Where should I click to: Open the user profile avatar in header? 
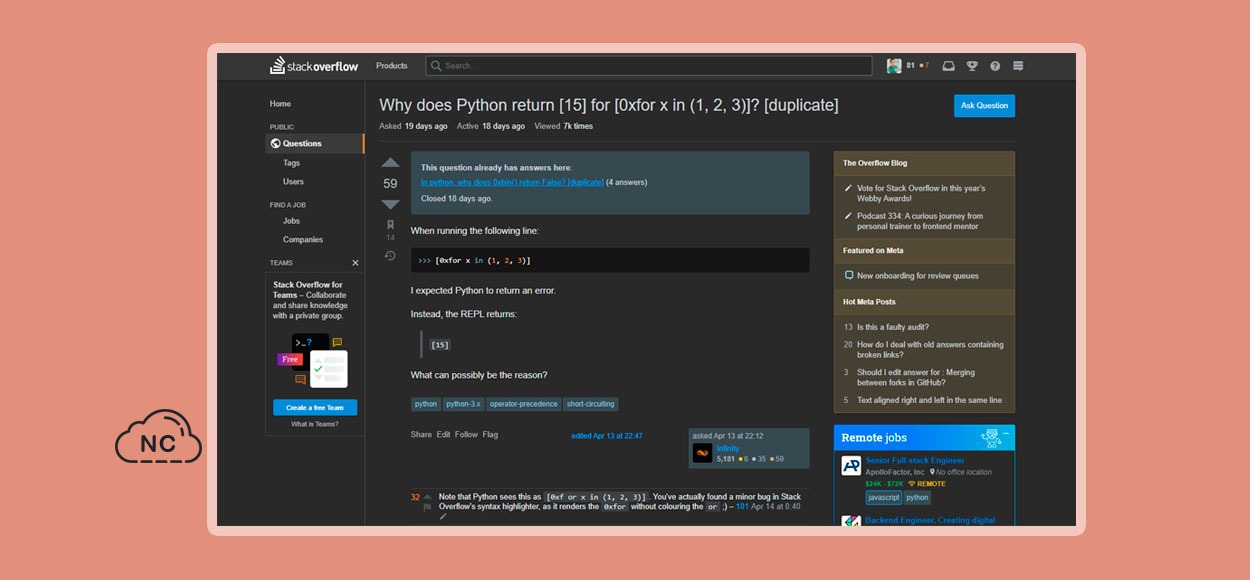(x=894, y=66)
